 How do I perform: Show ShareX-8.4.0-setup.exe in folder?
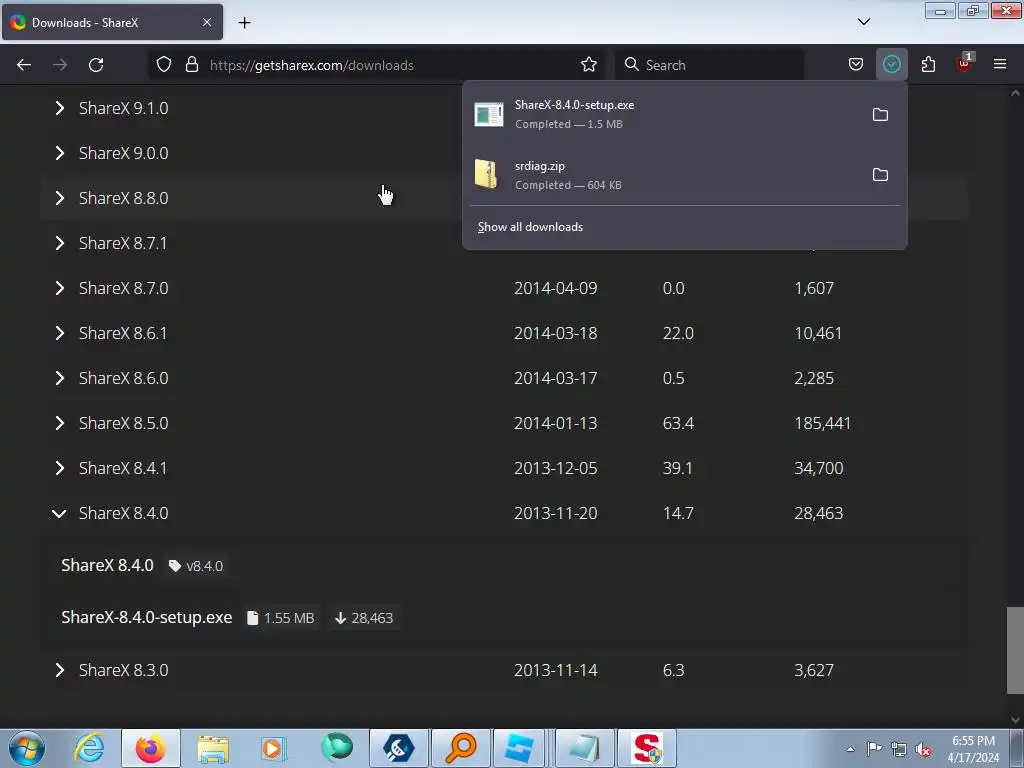[880, 114]
